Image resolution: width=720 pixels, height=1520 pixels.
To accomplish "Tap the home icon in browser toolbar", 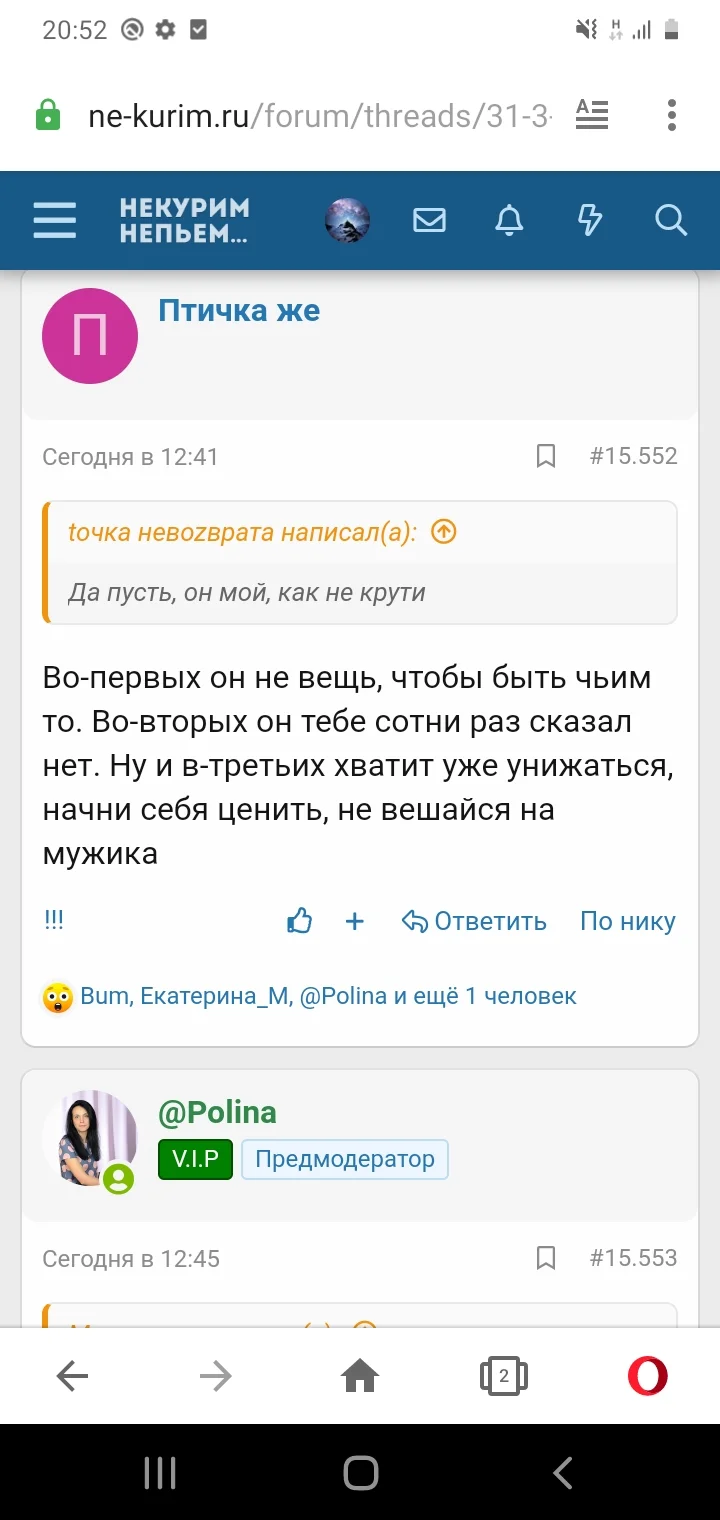I will click(360, 1375).
